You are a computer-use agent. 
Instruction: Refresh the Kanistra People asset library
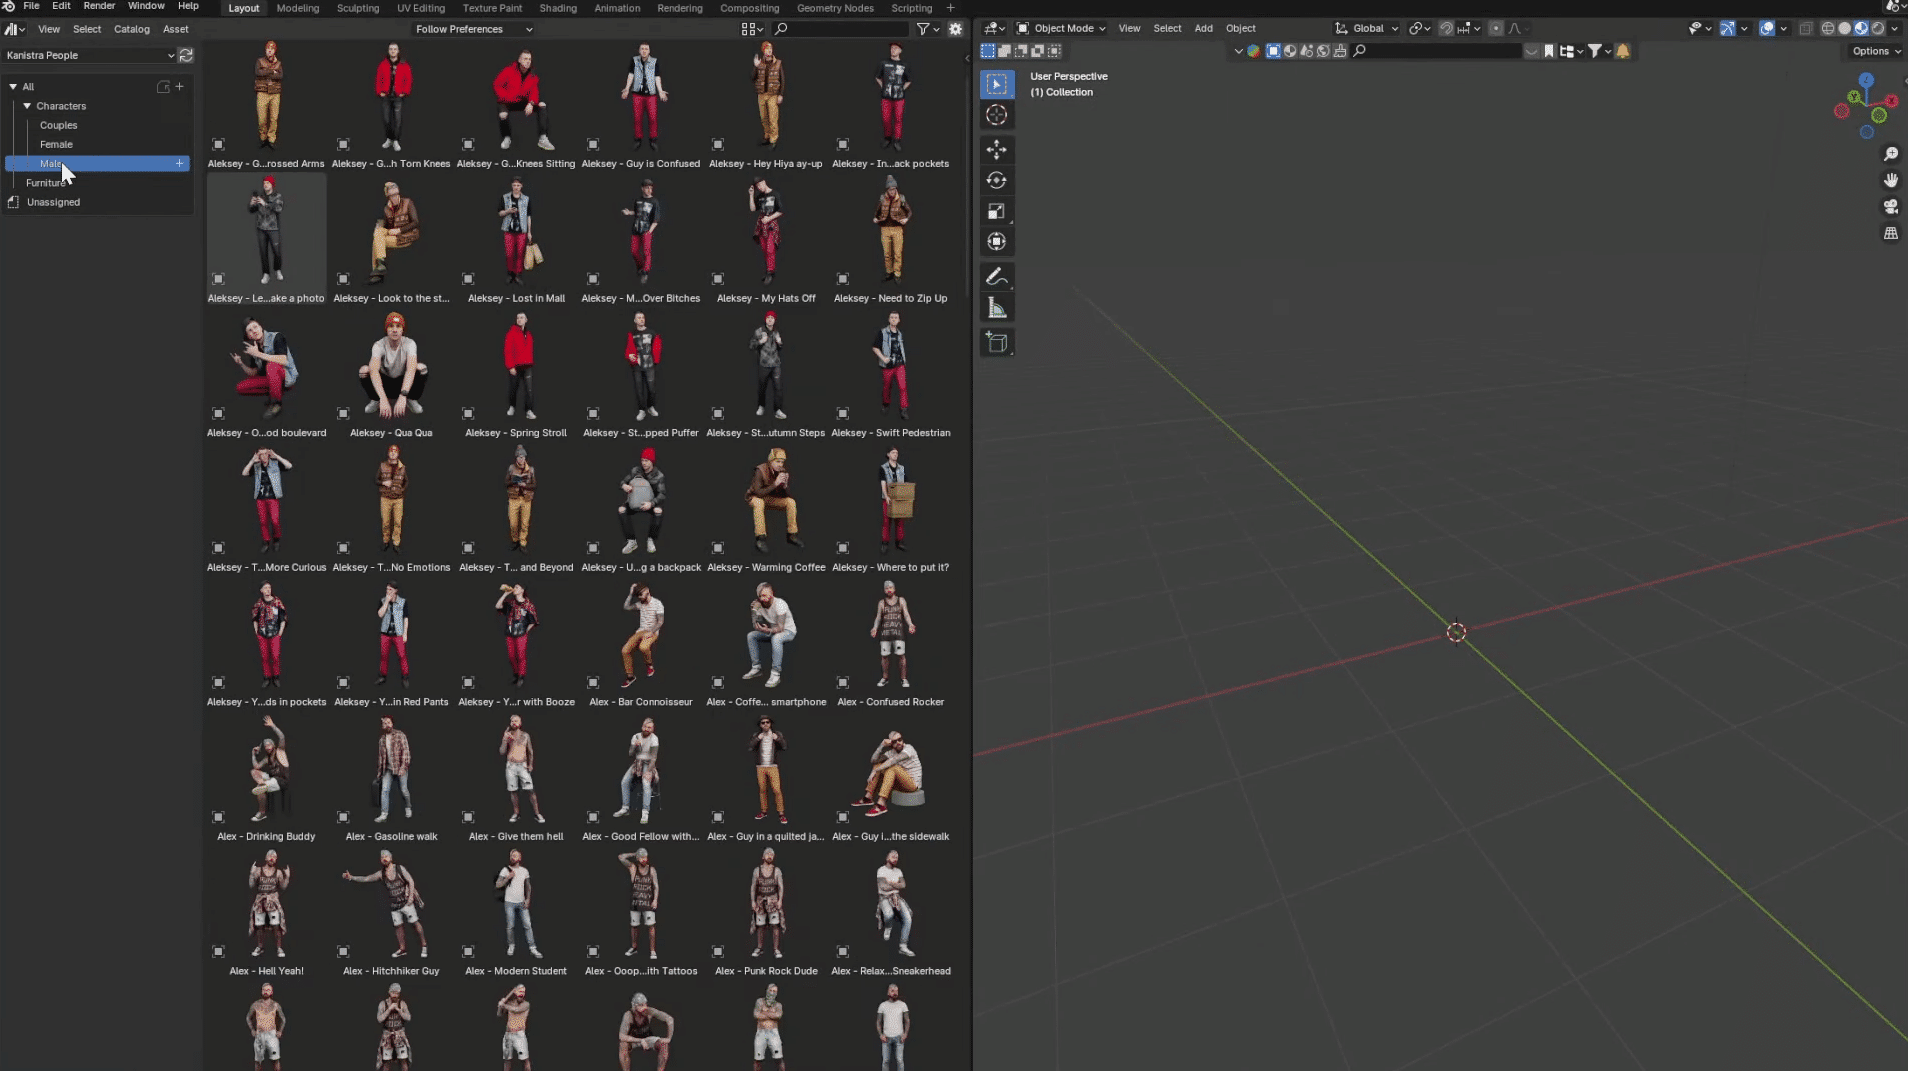(x=186, y=55)
